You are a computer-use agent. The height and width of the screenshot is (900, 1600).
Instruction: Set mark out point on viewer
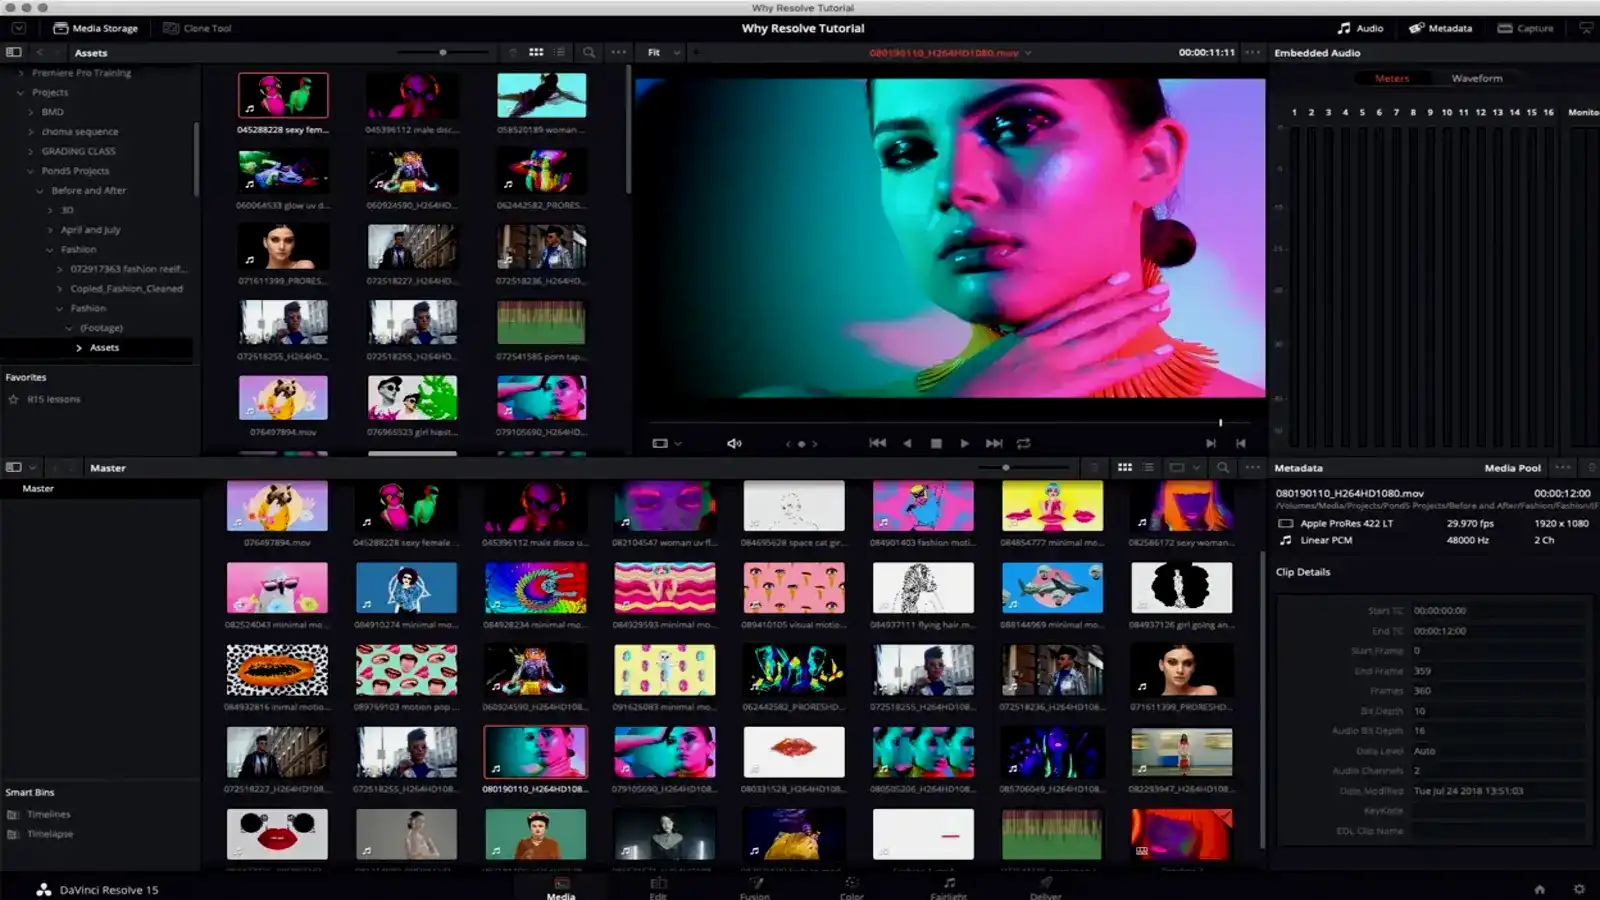click(x=1240, y=443)
